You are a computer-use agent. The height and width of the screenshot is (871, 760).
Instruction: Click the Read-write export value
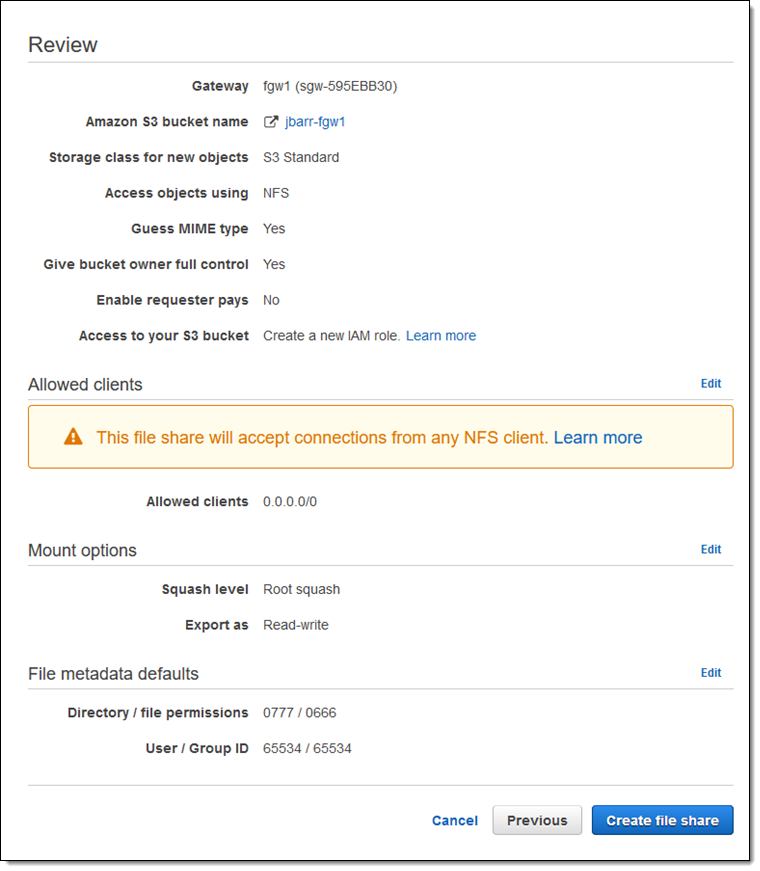[296, 625]
